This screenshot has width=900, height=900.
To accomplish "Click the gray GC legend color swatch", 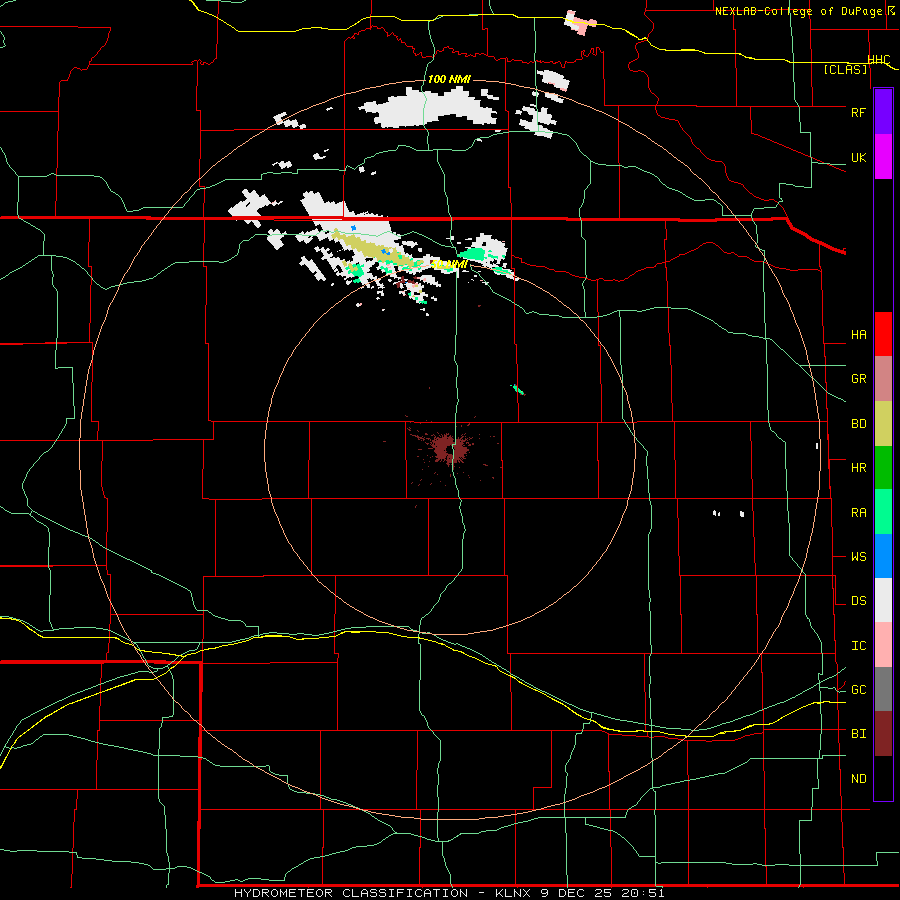I will [883, 689].
